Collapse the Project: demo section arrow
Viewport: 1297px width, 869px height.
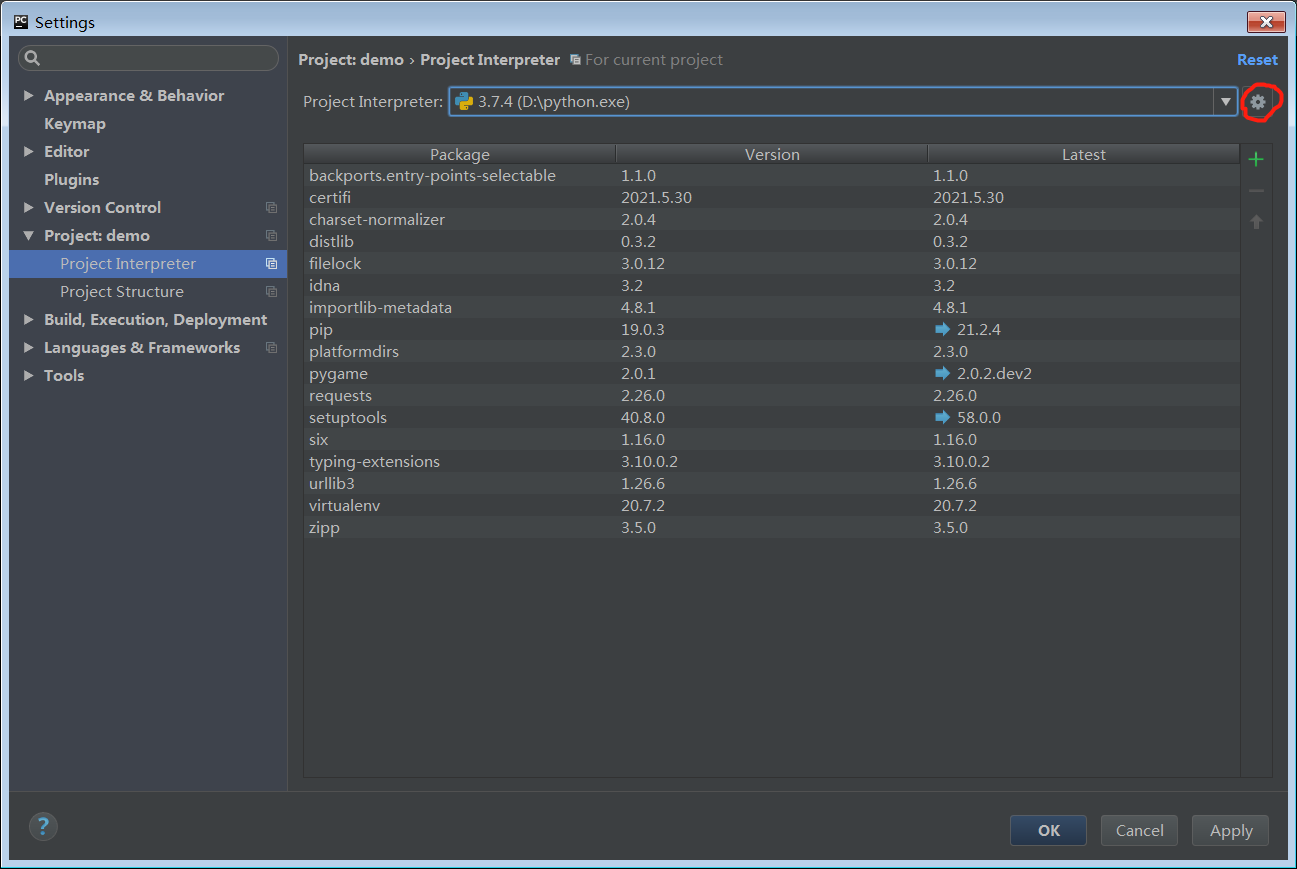(29, 236)
